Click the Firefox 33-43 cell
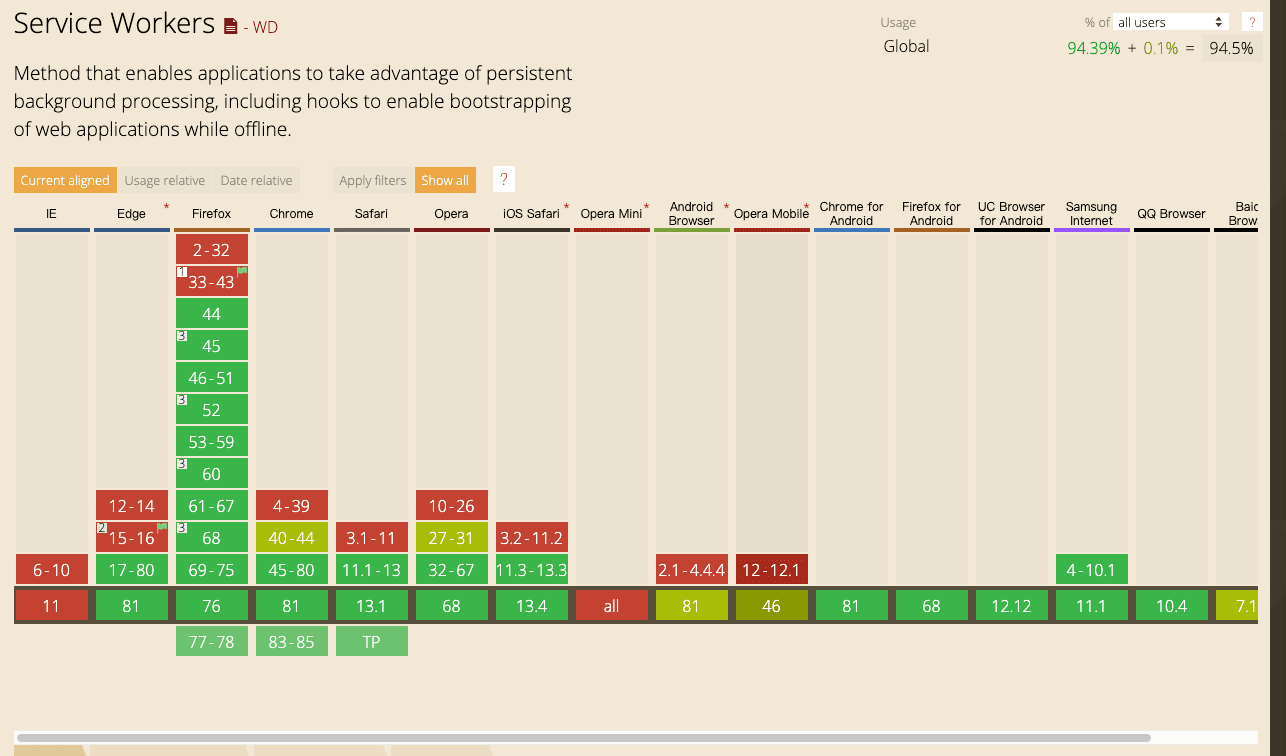 coord(212,282)
